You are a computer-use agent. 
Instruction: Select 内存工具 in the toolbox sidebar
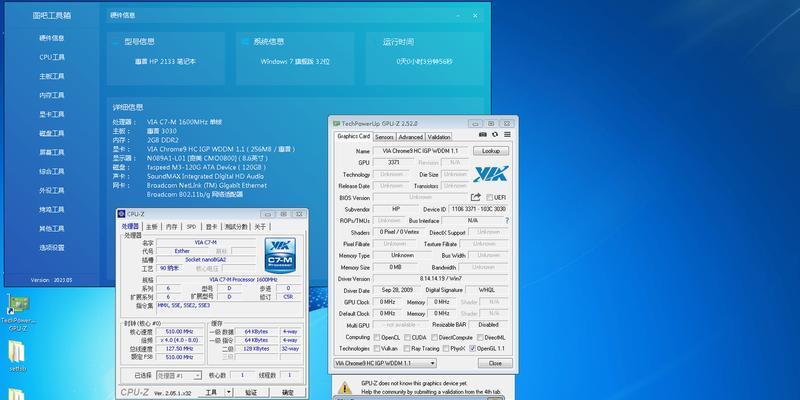[x=52, y=95]
